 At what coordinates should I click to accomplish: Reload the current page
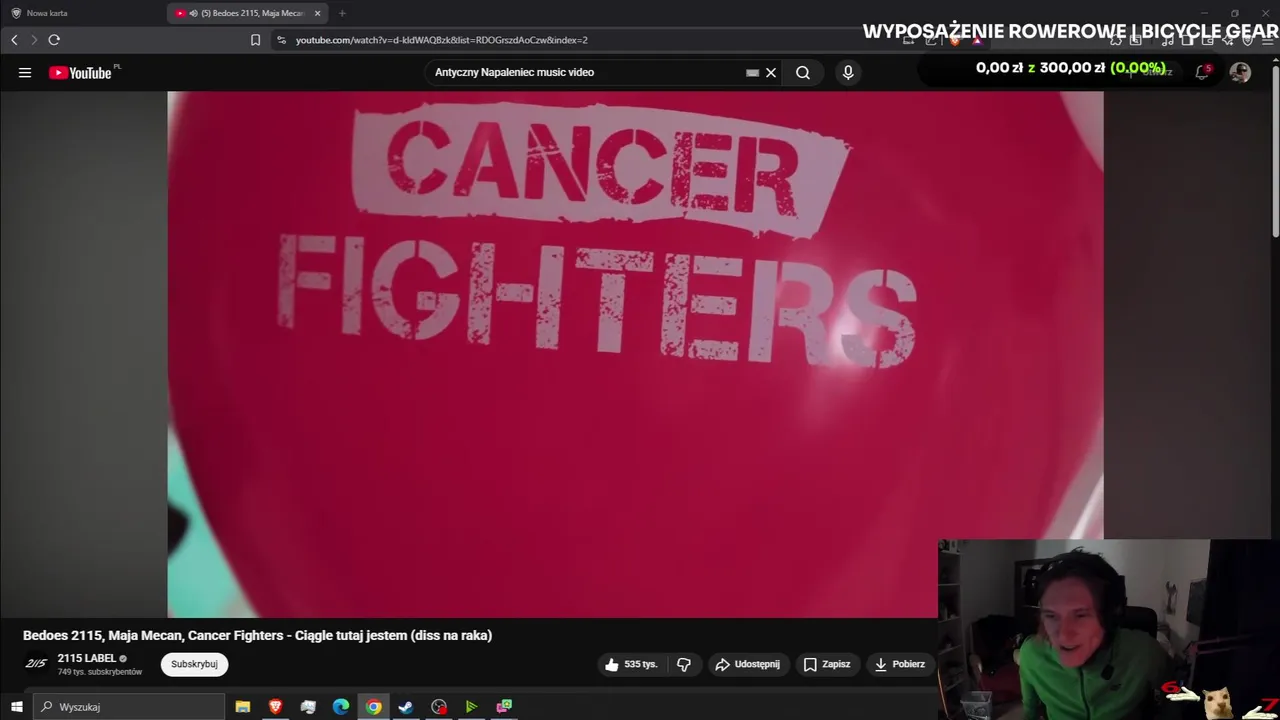pos(54,40)
